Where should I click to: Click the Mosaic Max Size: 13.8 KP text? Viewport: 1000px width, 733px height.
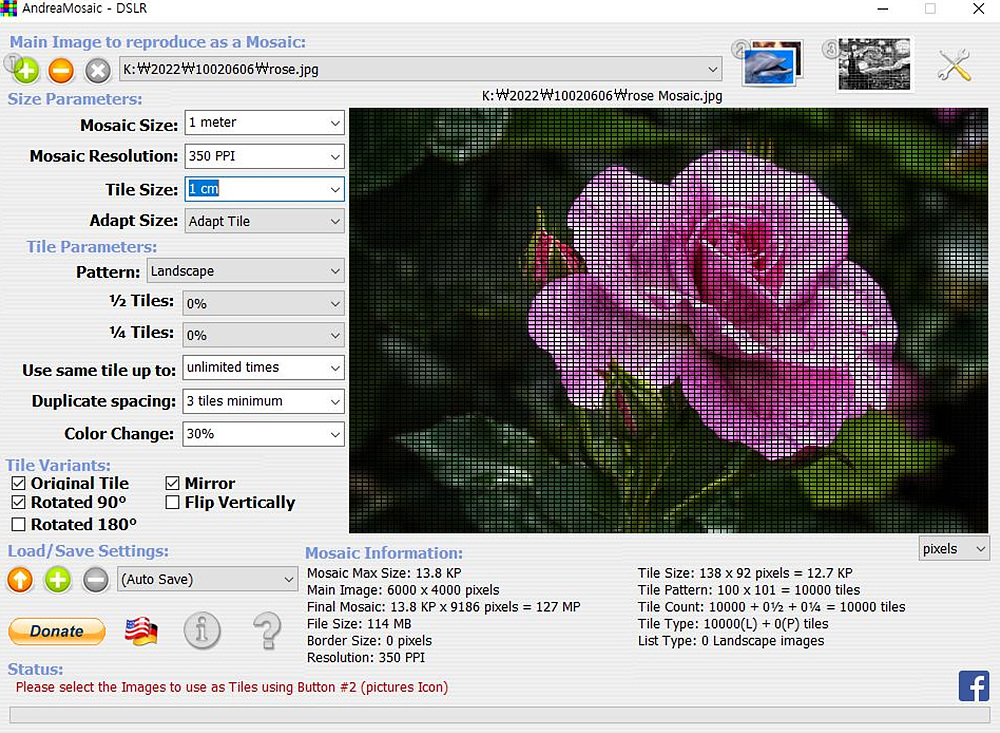pos(384,573)
